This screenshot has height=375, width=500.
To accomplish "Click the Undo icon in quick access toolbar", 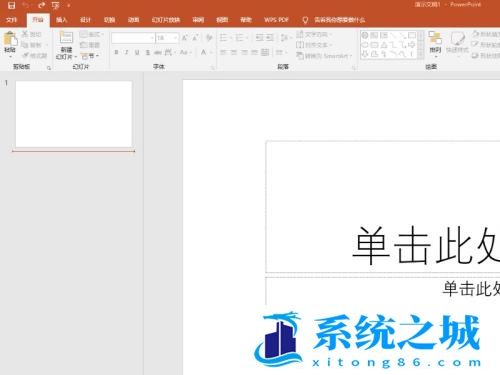I will pyautogui.click(x=26, y=5).
